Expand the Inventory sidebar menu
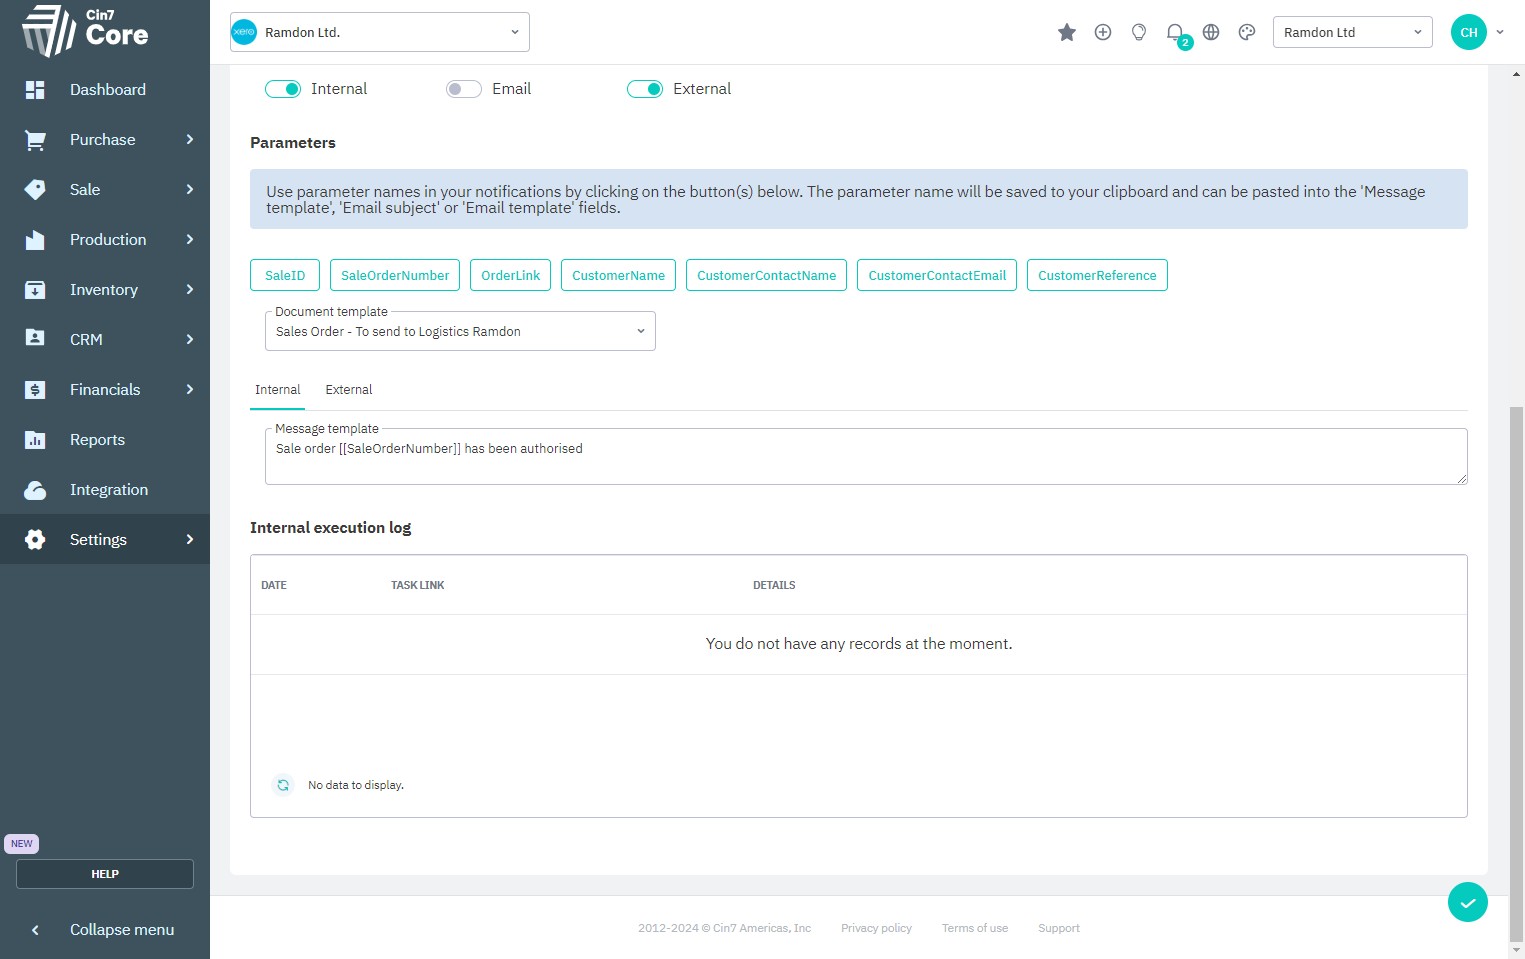This screenshot has width=1525, height=959. click(x=105, y=290)
